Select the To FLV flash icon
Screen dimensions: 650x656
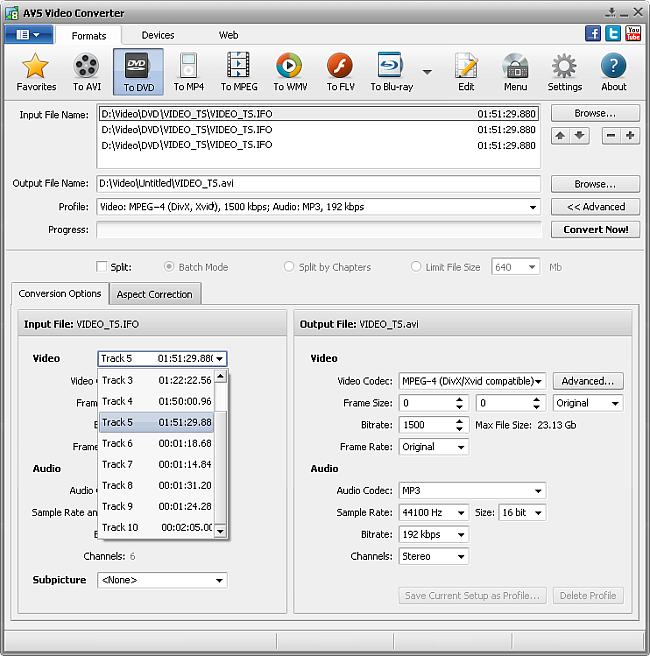click(x=340, y=72)
